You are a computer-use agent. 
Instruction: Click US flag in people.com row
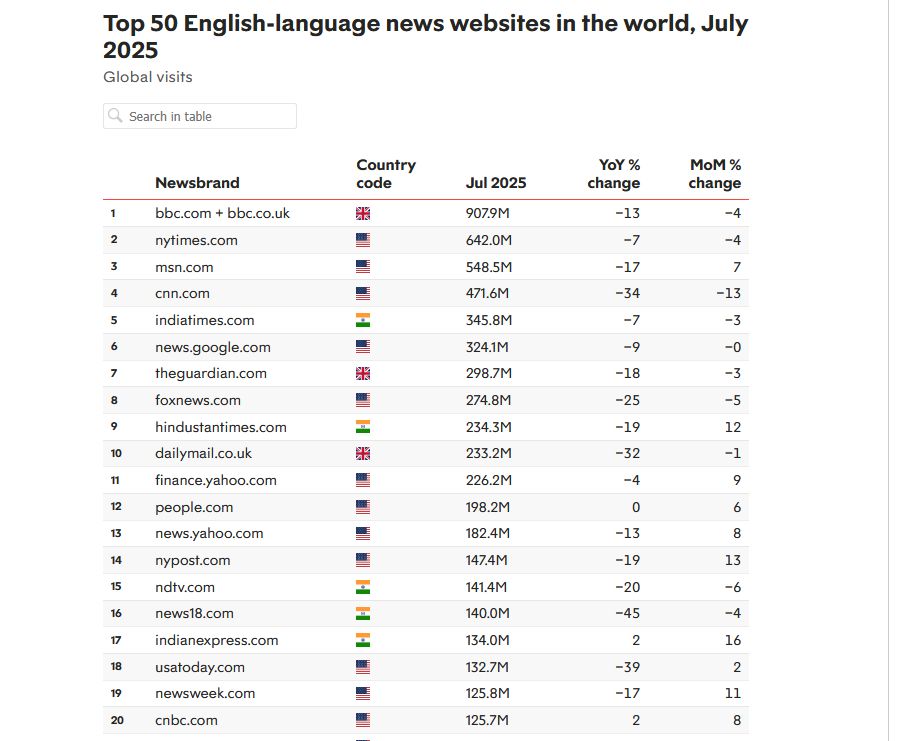click(x=363, y=507)
